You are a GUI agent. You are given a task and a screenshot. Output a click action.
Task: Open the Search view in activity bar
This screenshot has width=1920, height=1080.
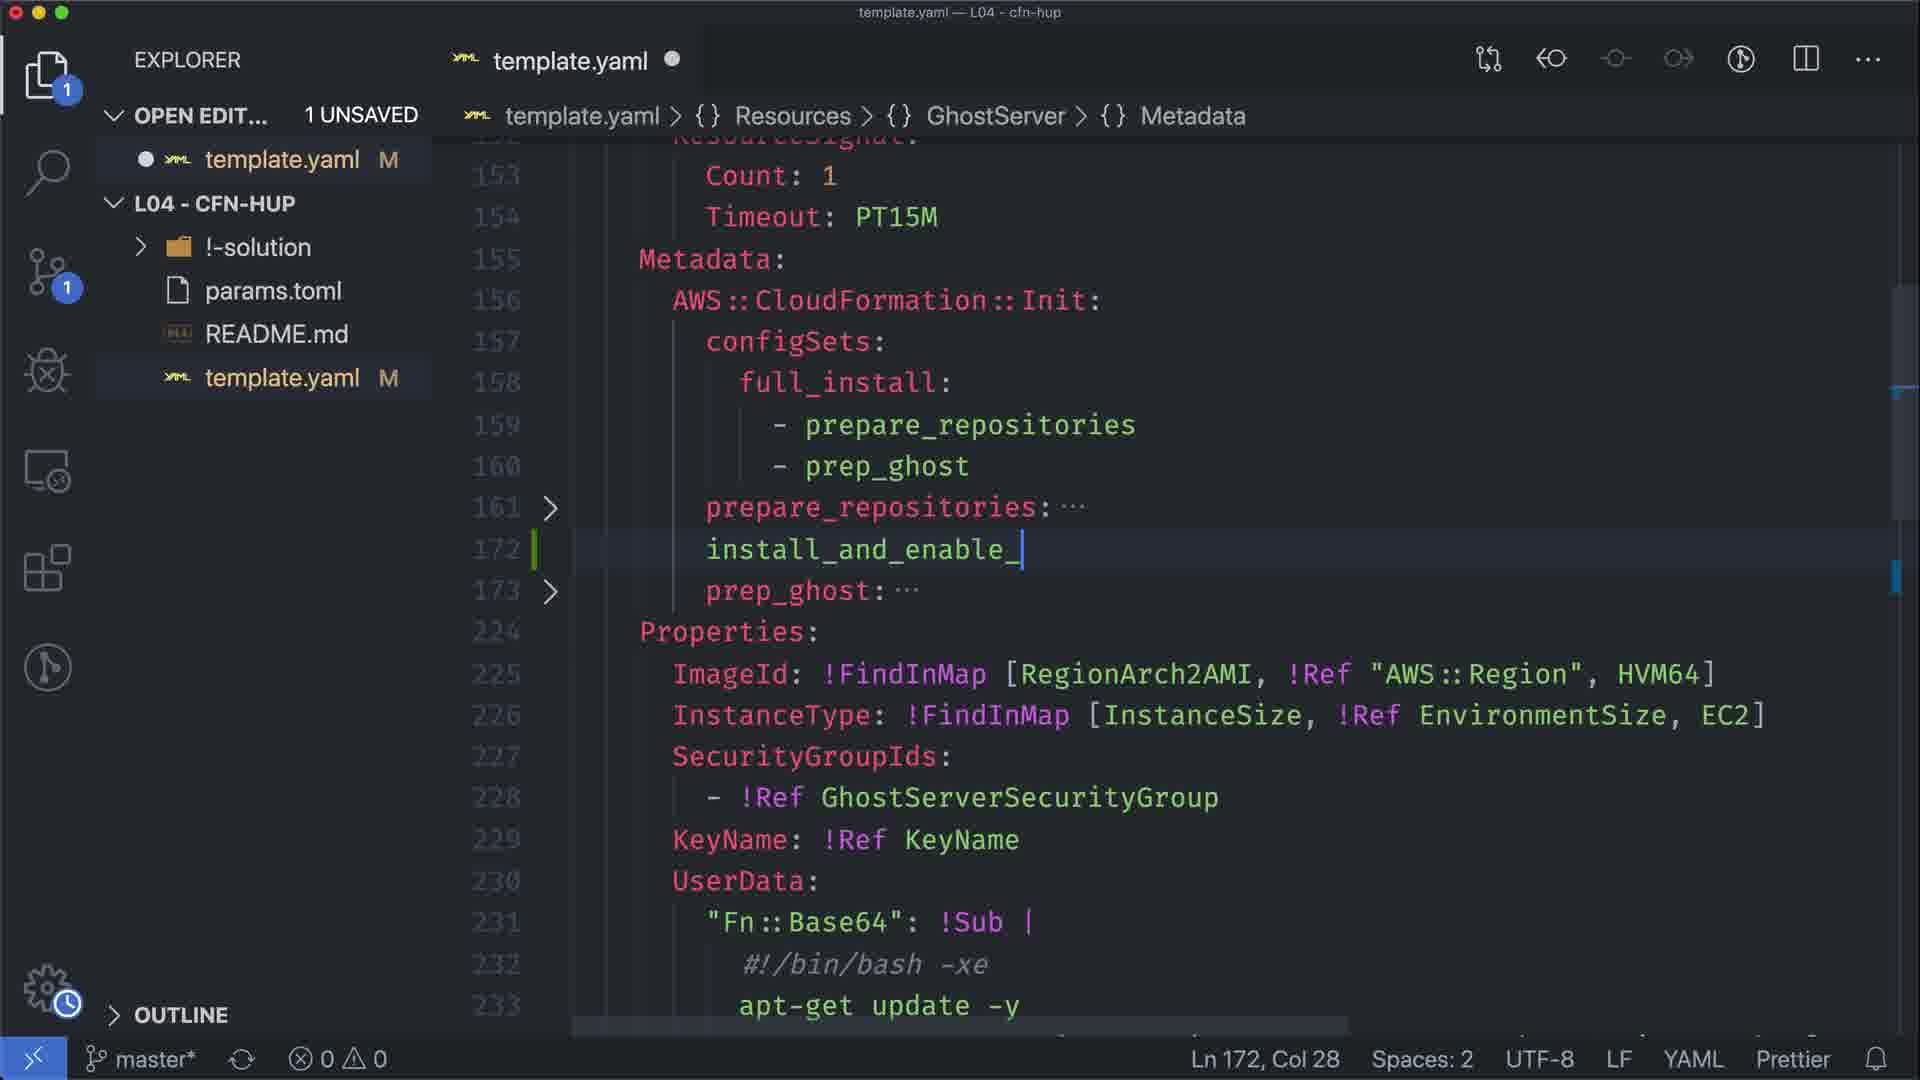coord(47,173)
